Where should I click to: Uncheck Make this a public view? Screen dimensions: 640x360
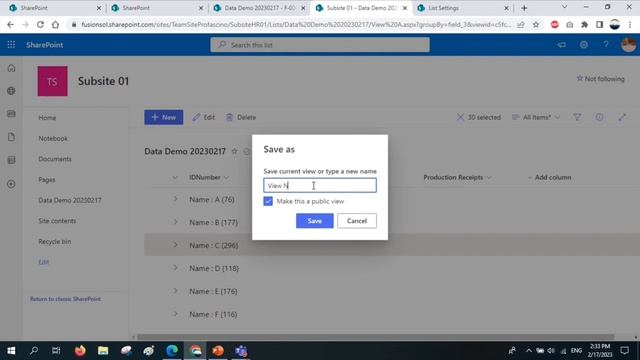(x=268, y=201)
